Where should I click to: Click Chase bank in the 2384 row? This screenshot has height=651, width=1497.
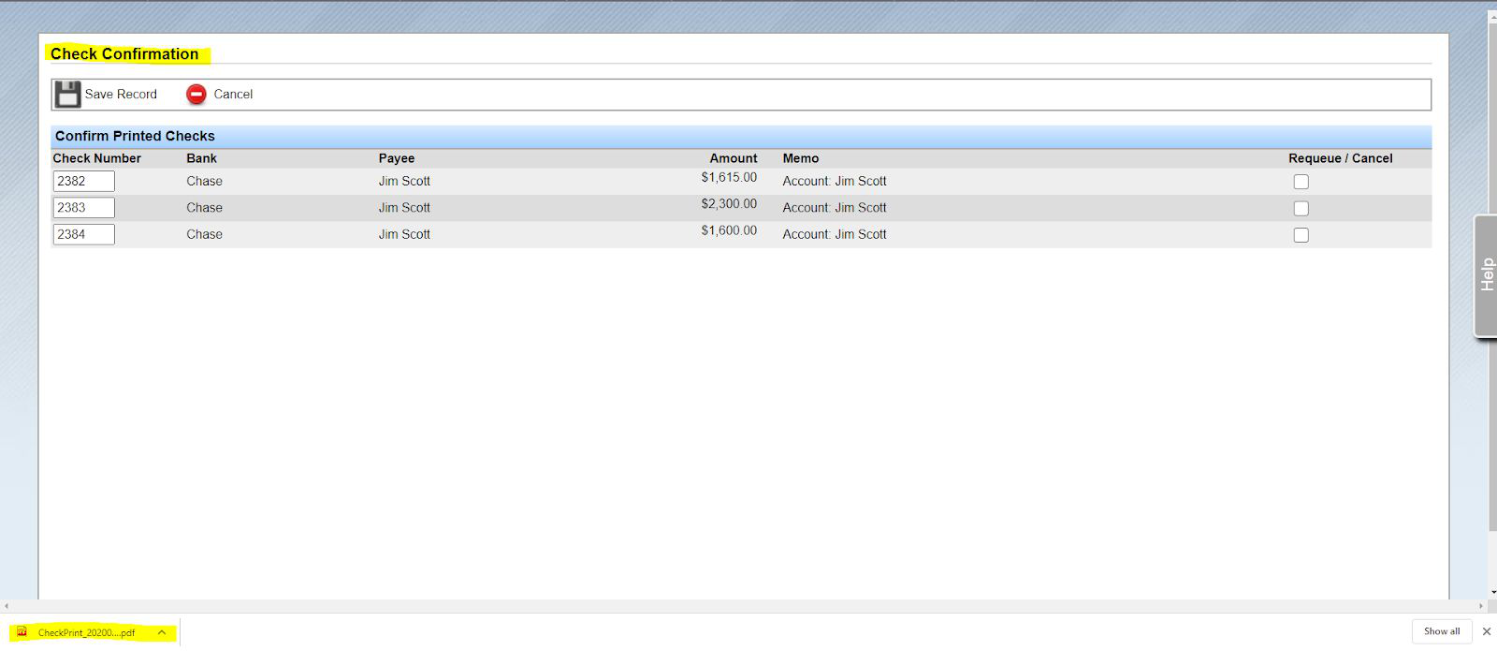(204, 234)
